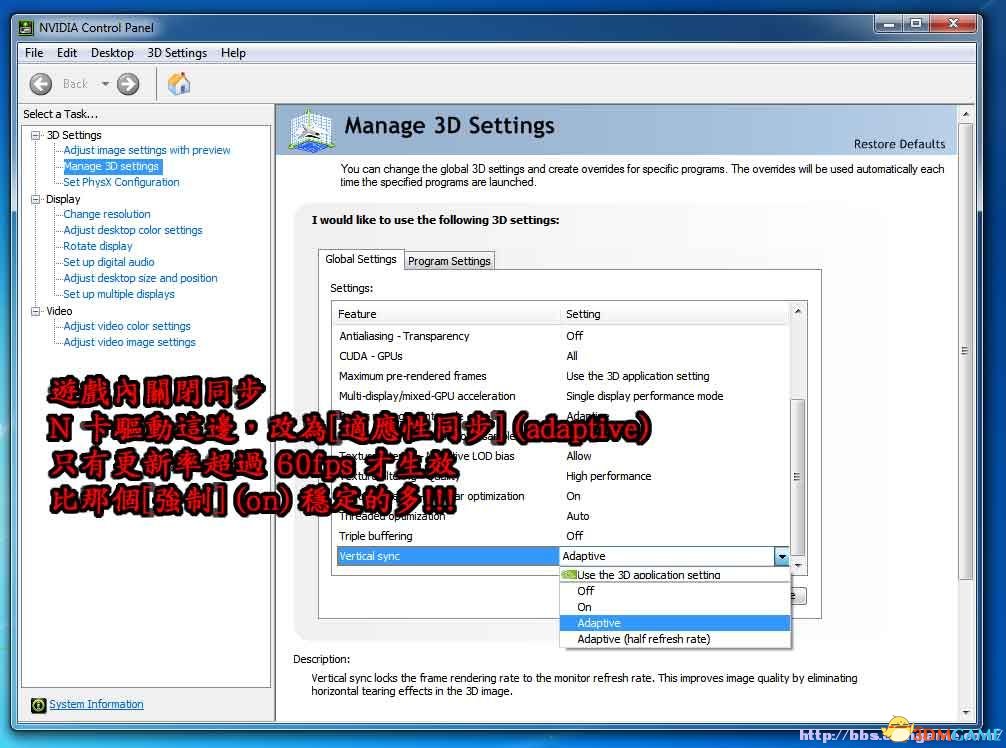Collapse the 3D Settings tree node
The image size is (1006, 748).
click(36, 135)
